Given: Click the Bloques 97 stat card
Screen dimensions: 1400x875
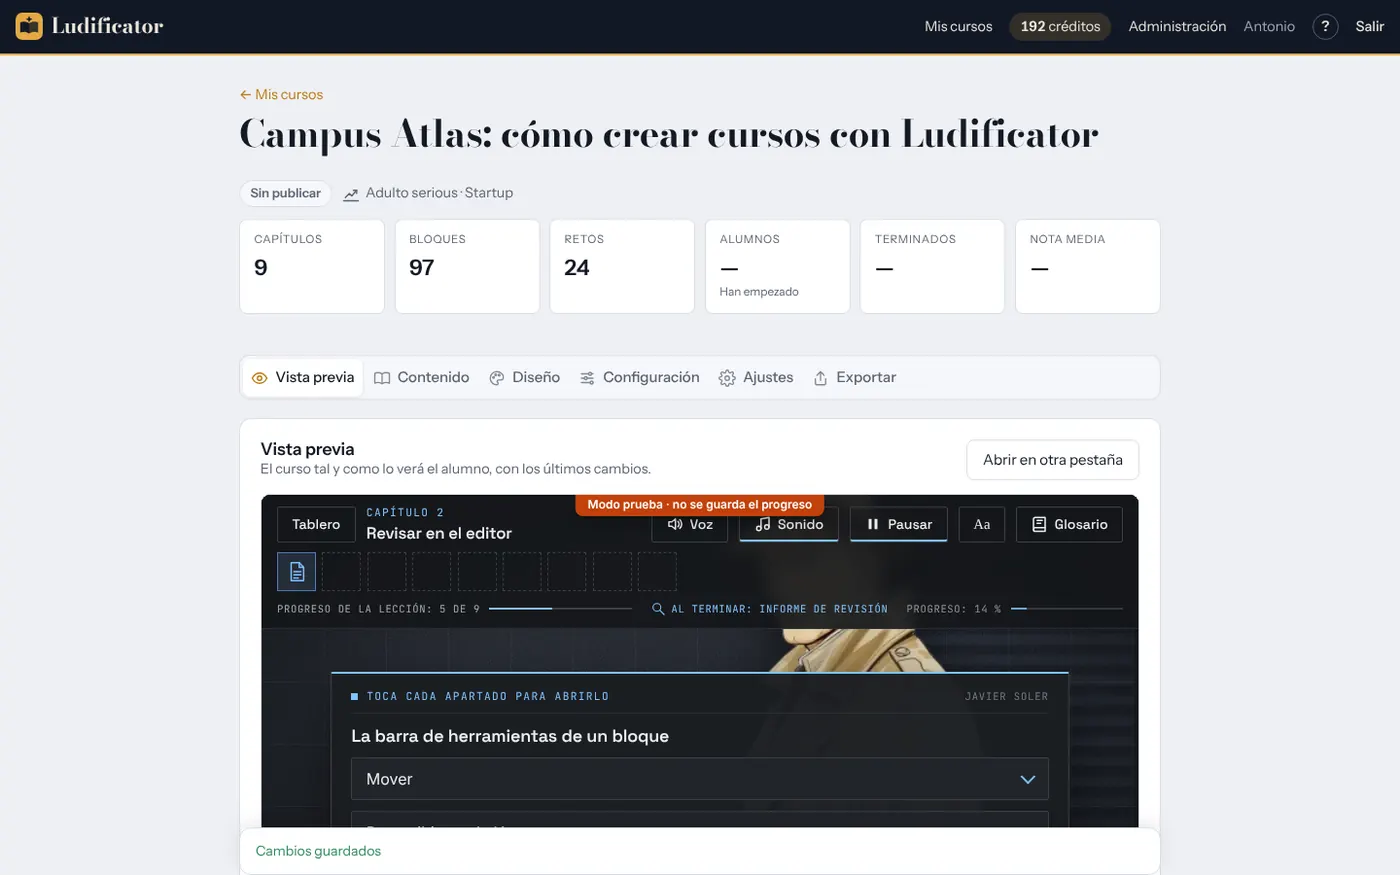Looking at the screenshot, I should click(x=467, y=267).
